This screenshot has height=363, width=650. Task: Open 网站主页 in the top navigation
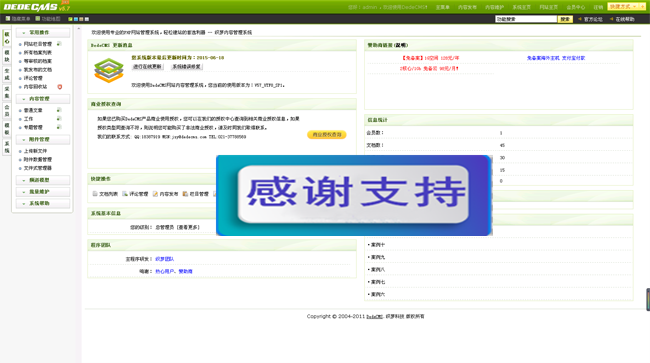click(548, 7)
